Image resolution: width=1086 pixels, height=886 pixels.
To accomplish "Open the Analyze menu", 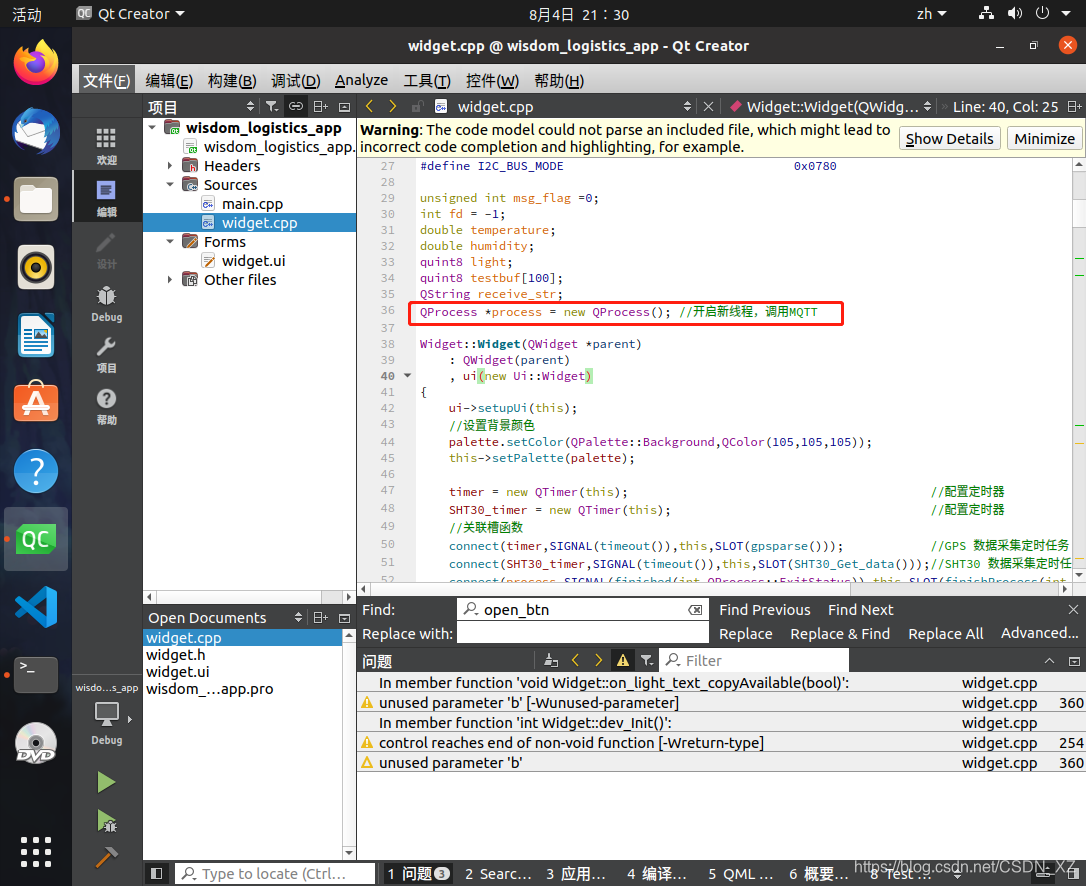I will pos(361,80).
